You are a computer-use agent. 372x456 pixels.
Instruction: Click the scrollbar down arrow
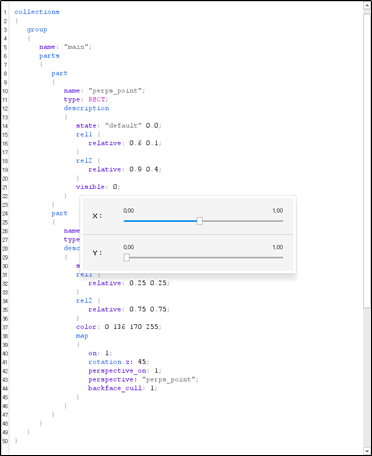367,451
